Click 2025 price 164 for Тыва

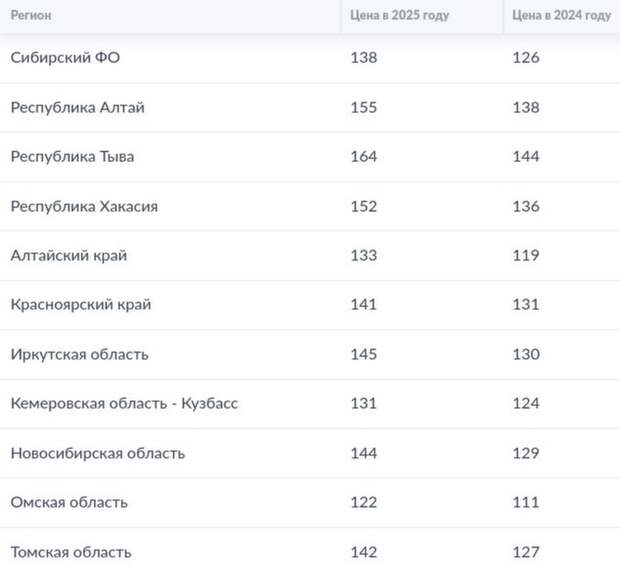(364, 157)
